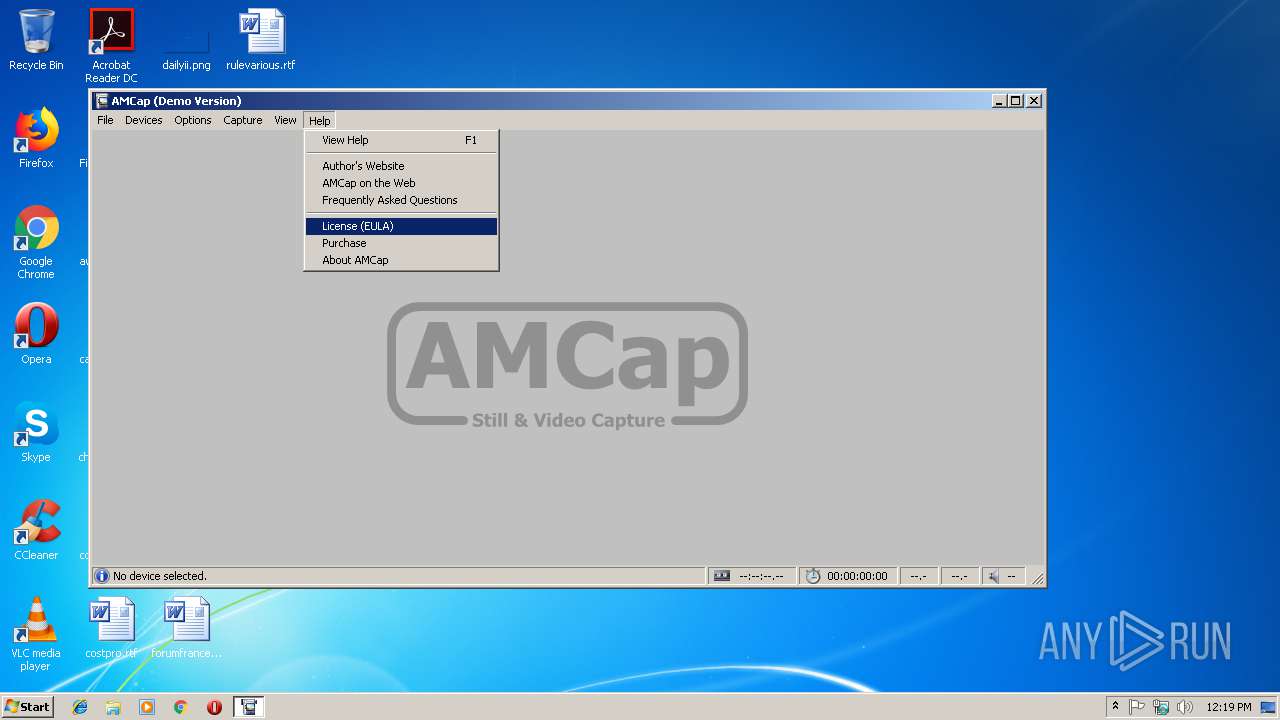The width and height of the screenshot is (1280, 720).
Task: Click the system tray volume icon
Action: click(x=1185, y=707)
